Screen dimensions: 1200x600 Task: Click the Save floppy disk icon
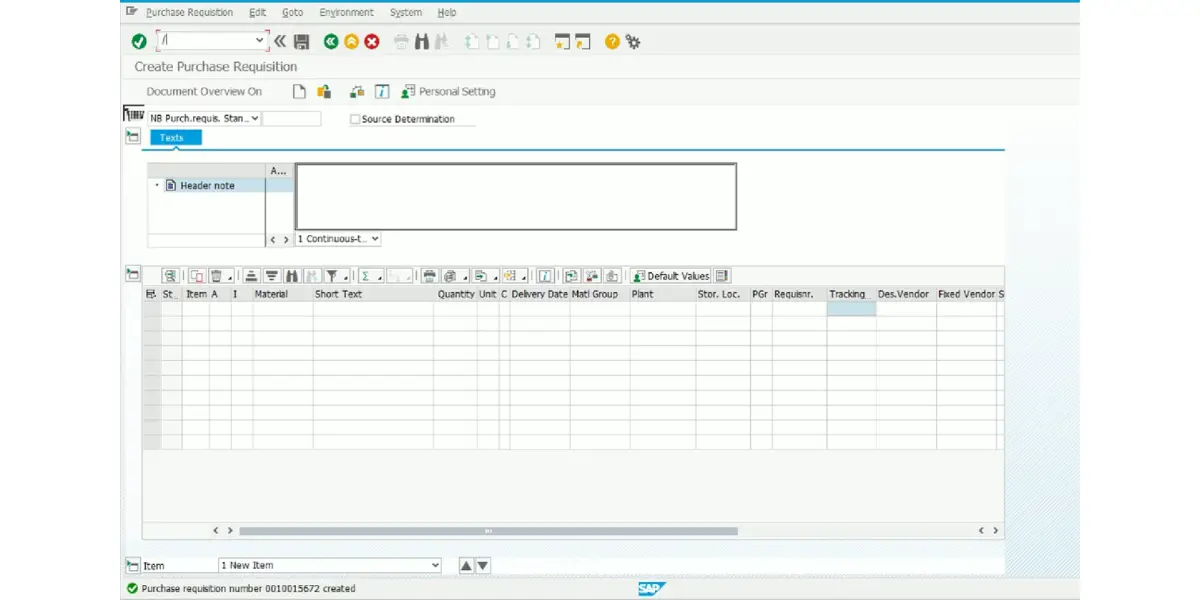click(x=301, y=41)
